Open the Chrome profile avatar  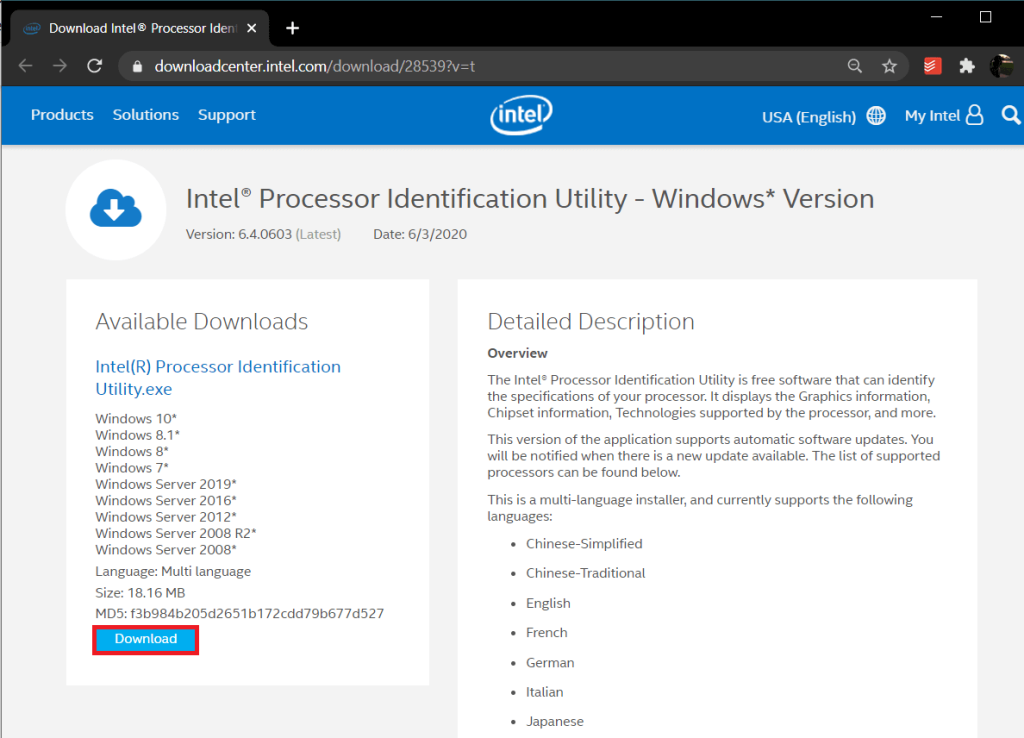(x=1002, y=66)
